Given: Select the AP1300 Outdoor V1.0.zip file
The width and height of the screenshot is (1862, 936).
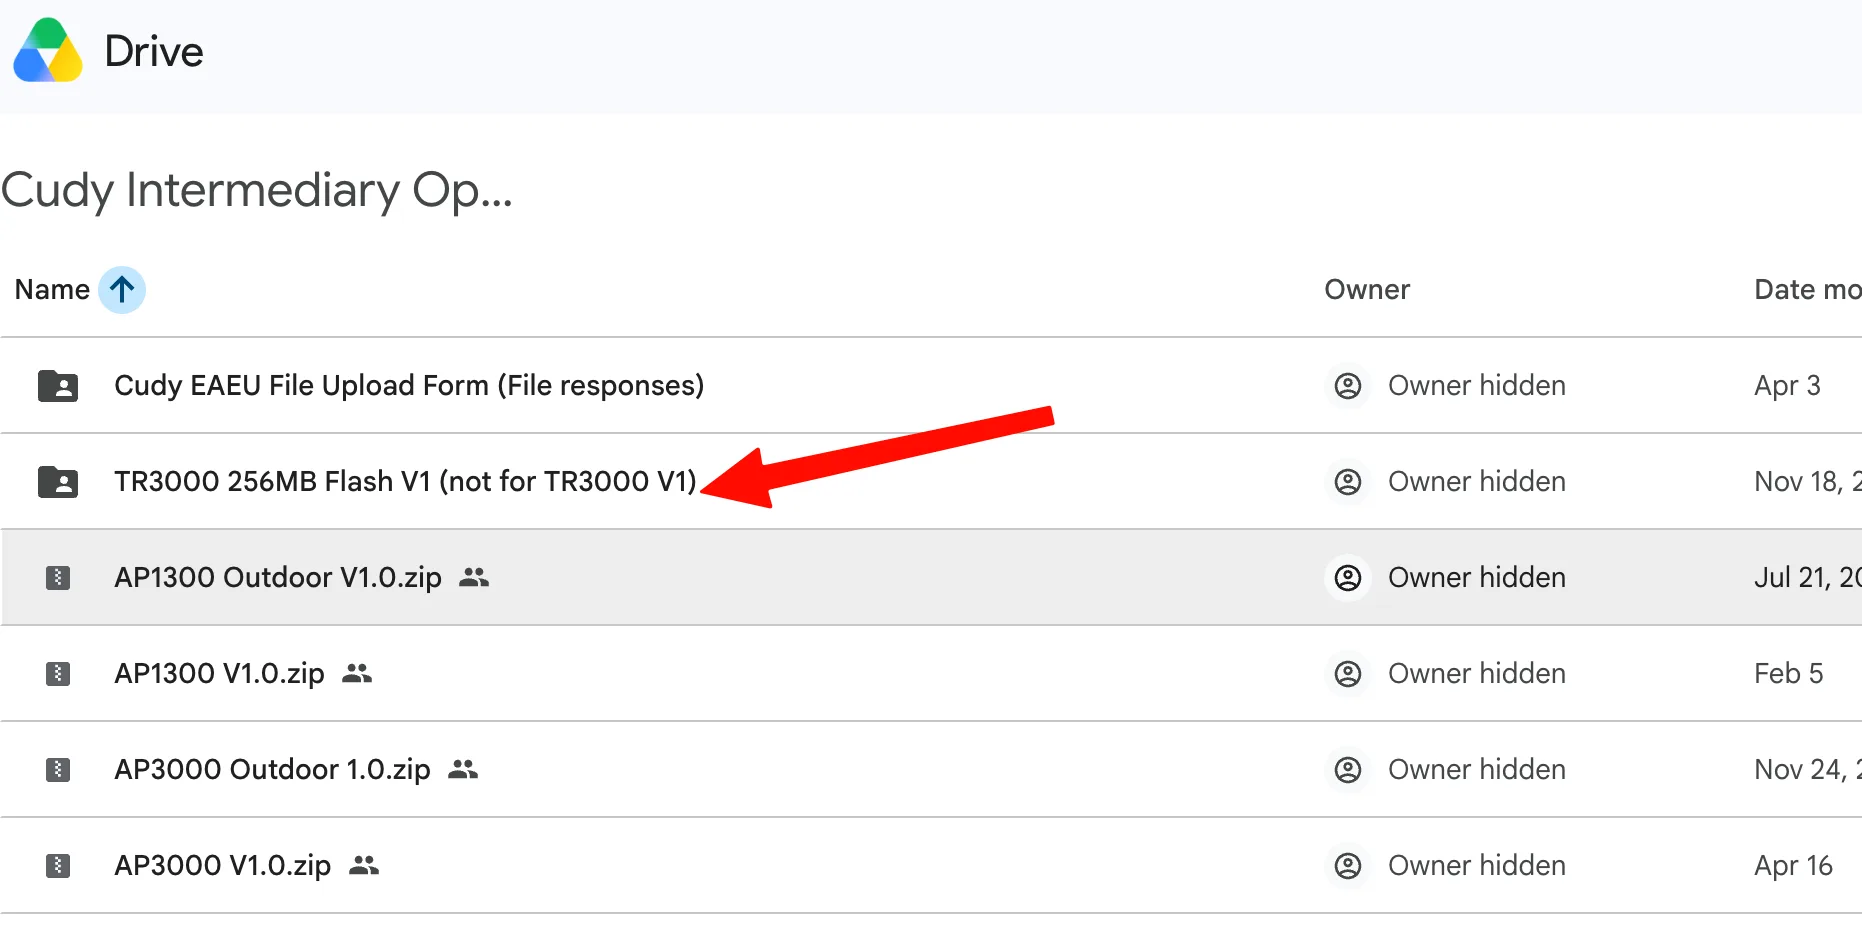Looking at the screenshot, I should [278, 578].
